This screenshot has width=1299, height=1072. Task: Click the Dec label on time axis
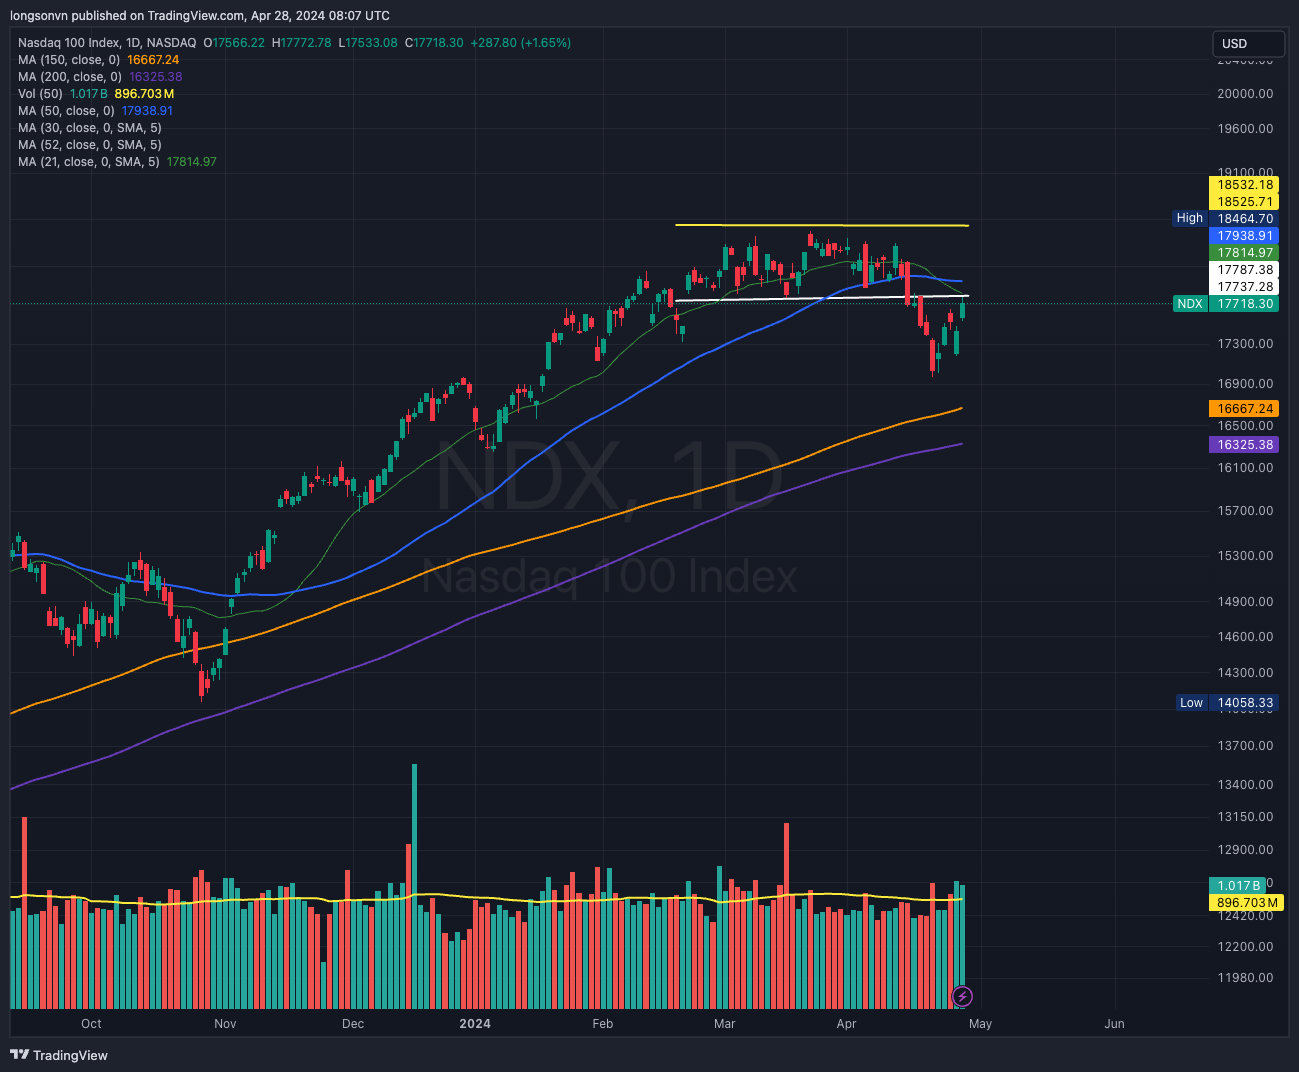(352, 1024)
